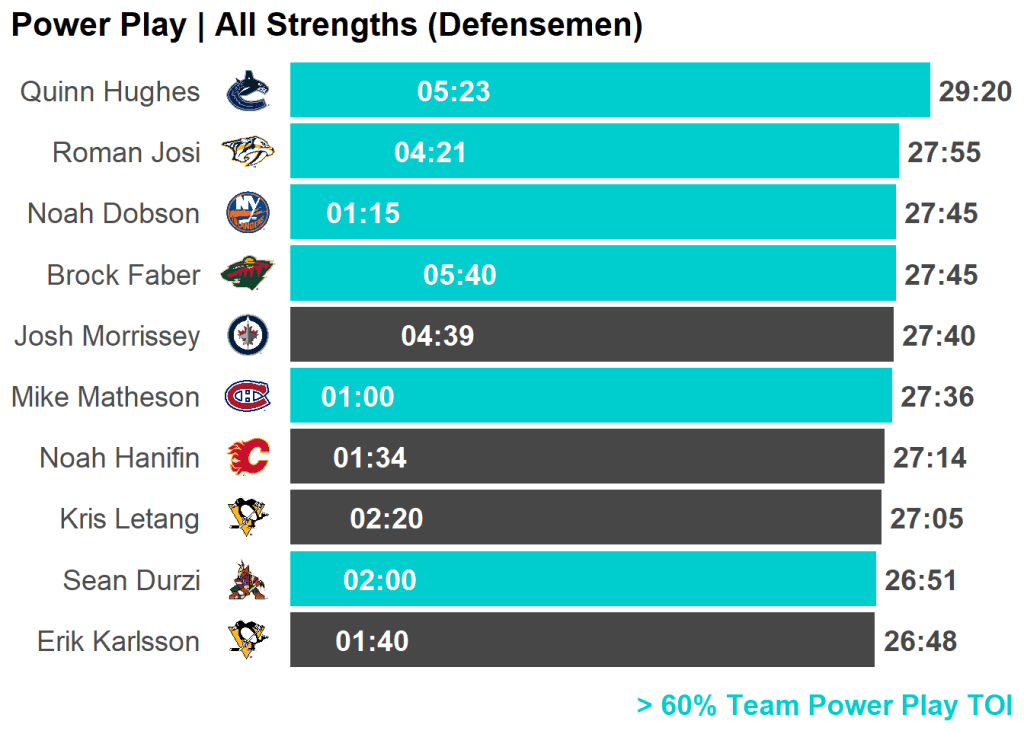The width and height of the screenshot is (1024, 731).
Task: Click Penguins logo beside Kris Letang
Action: coord(247,518)
